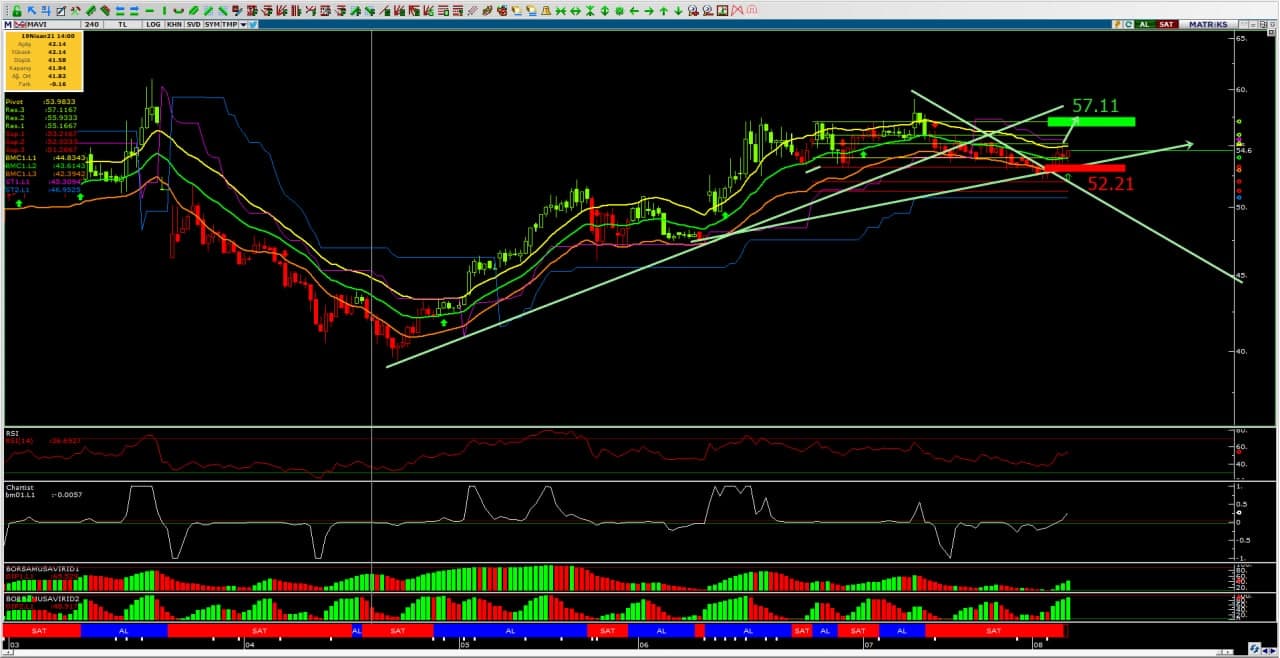
Task: Toggle the KHN chart option
Action: [174, 24]
